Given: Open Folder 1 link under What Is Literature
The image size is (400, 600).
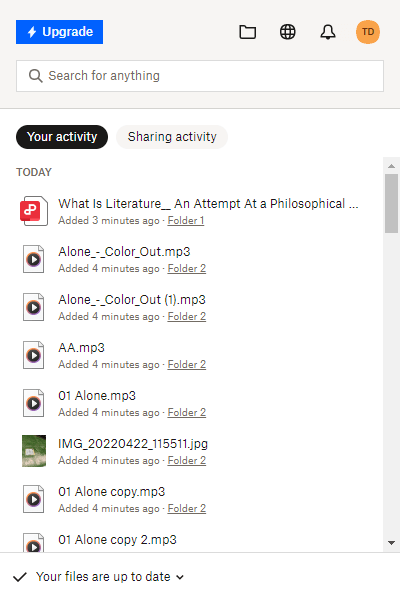Looking at the screenshot, I should pyautogui.click(x=186, y=221).
